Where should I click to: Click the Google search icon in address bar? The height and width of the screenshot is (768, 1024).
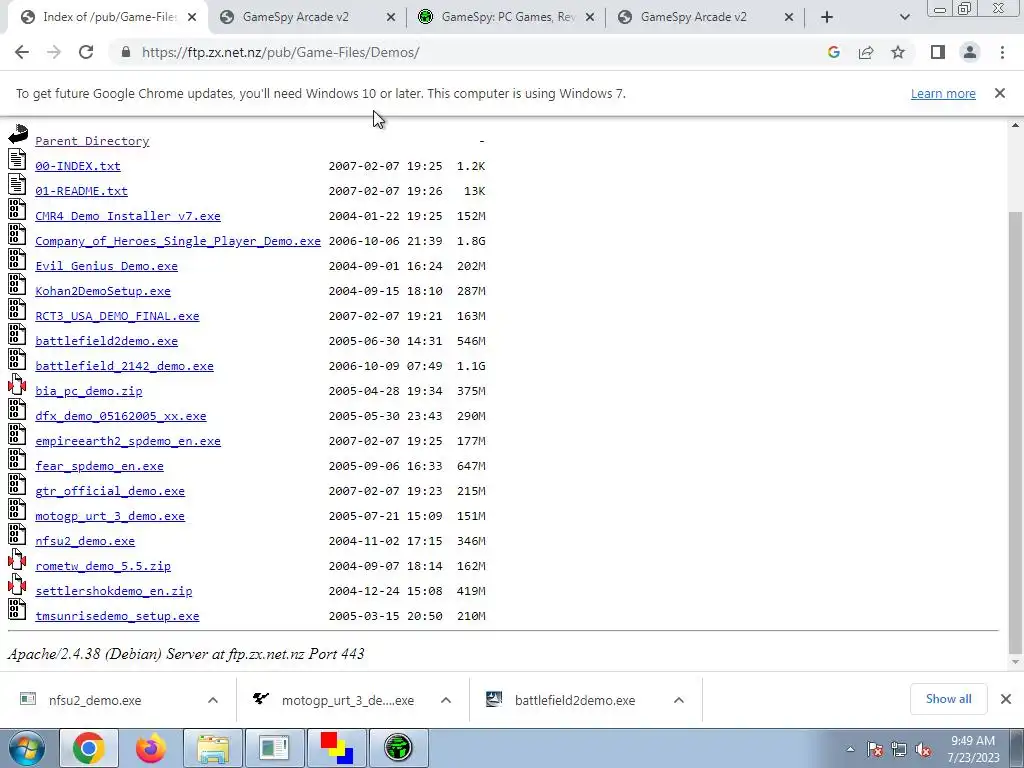click(833, 52)
